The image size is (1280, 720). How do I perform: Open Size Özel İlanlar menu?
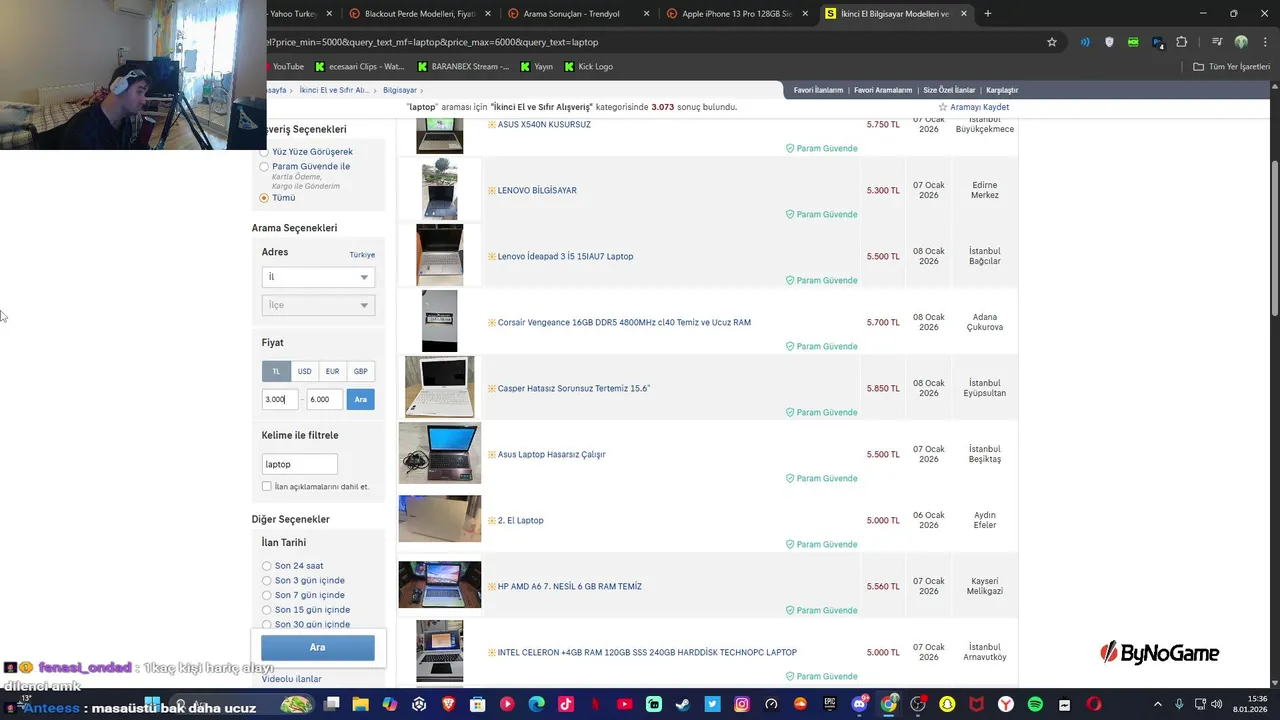[949, 90]
